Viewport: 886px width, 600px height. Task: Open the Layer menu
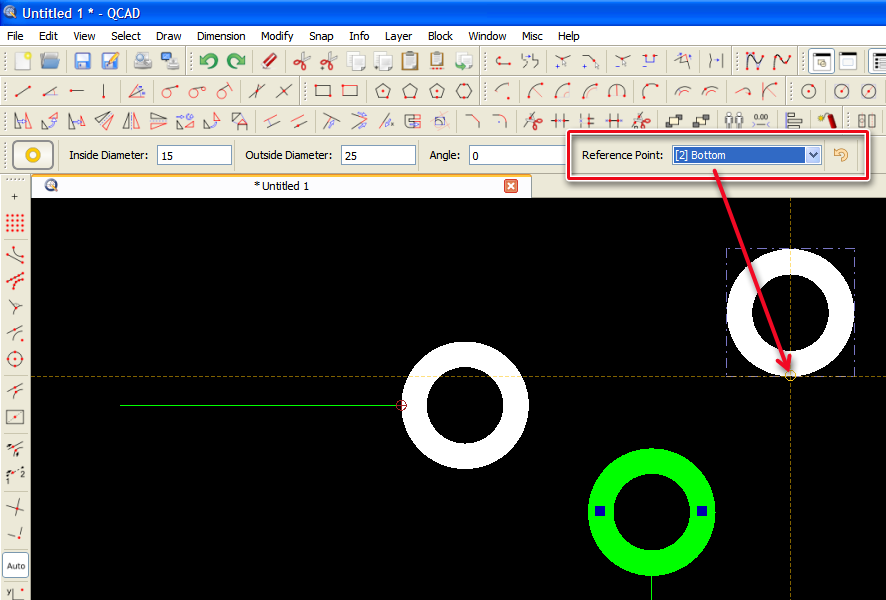tap(398, 36)
